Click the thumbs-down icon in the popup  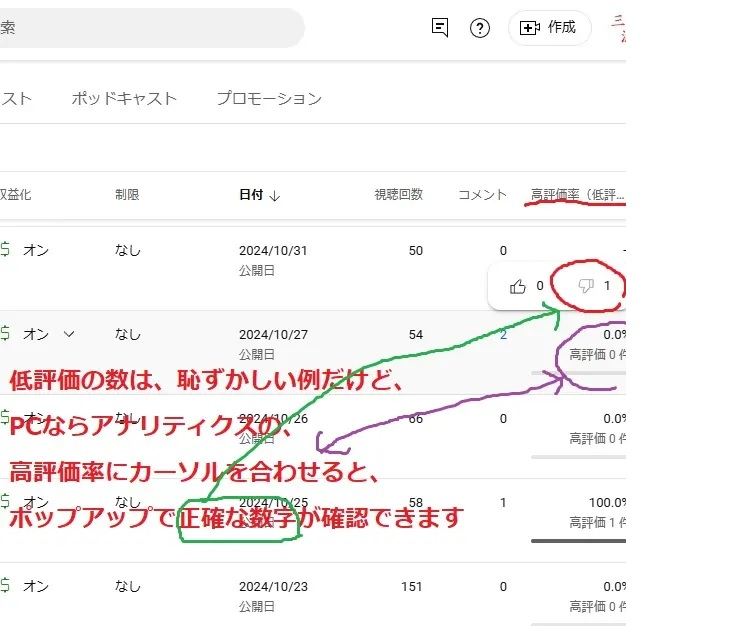point(586,286)
